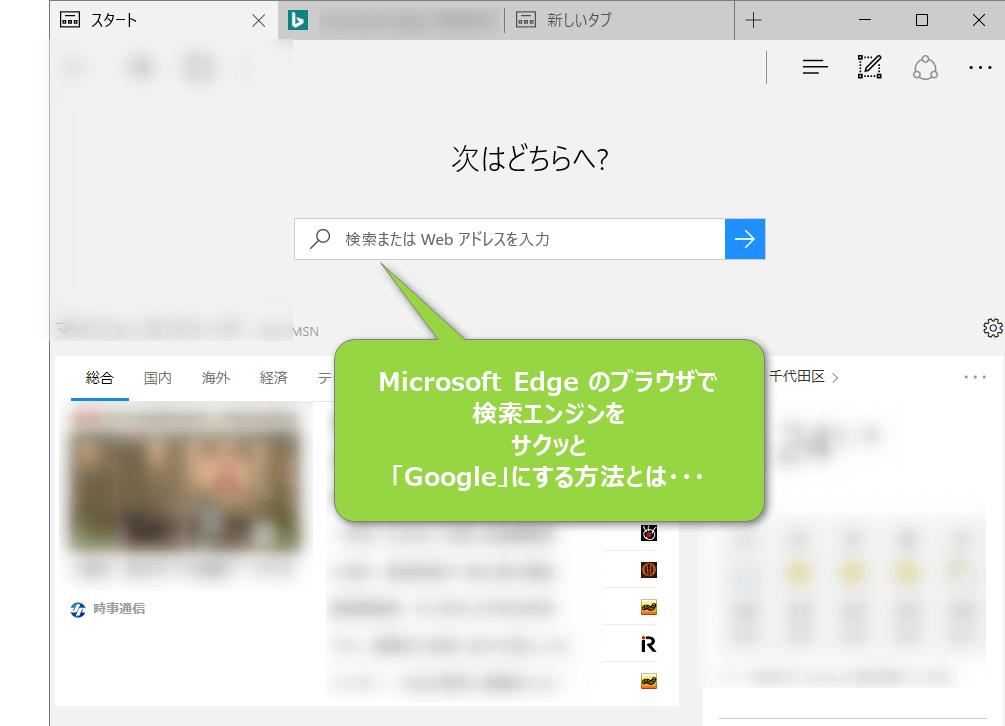This screenshot has width=1005, height=726.
Task: Open the 経済 news category
Action: tap(273, 378)
